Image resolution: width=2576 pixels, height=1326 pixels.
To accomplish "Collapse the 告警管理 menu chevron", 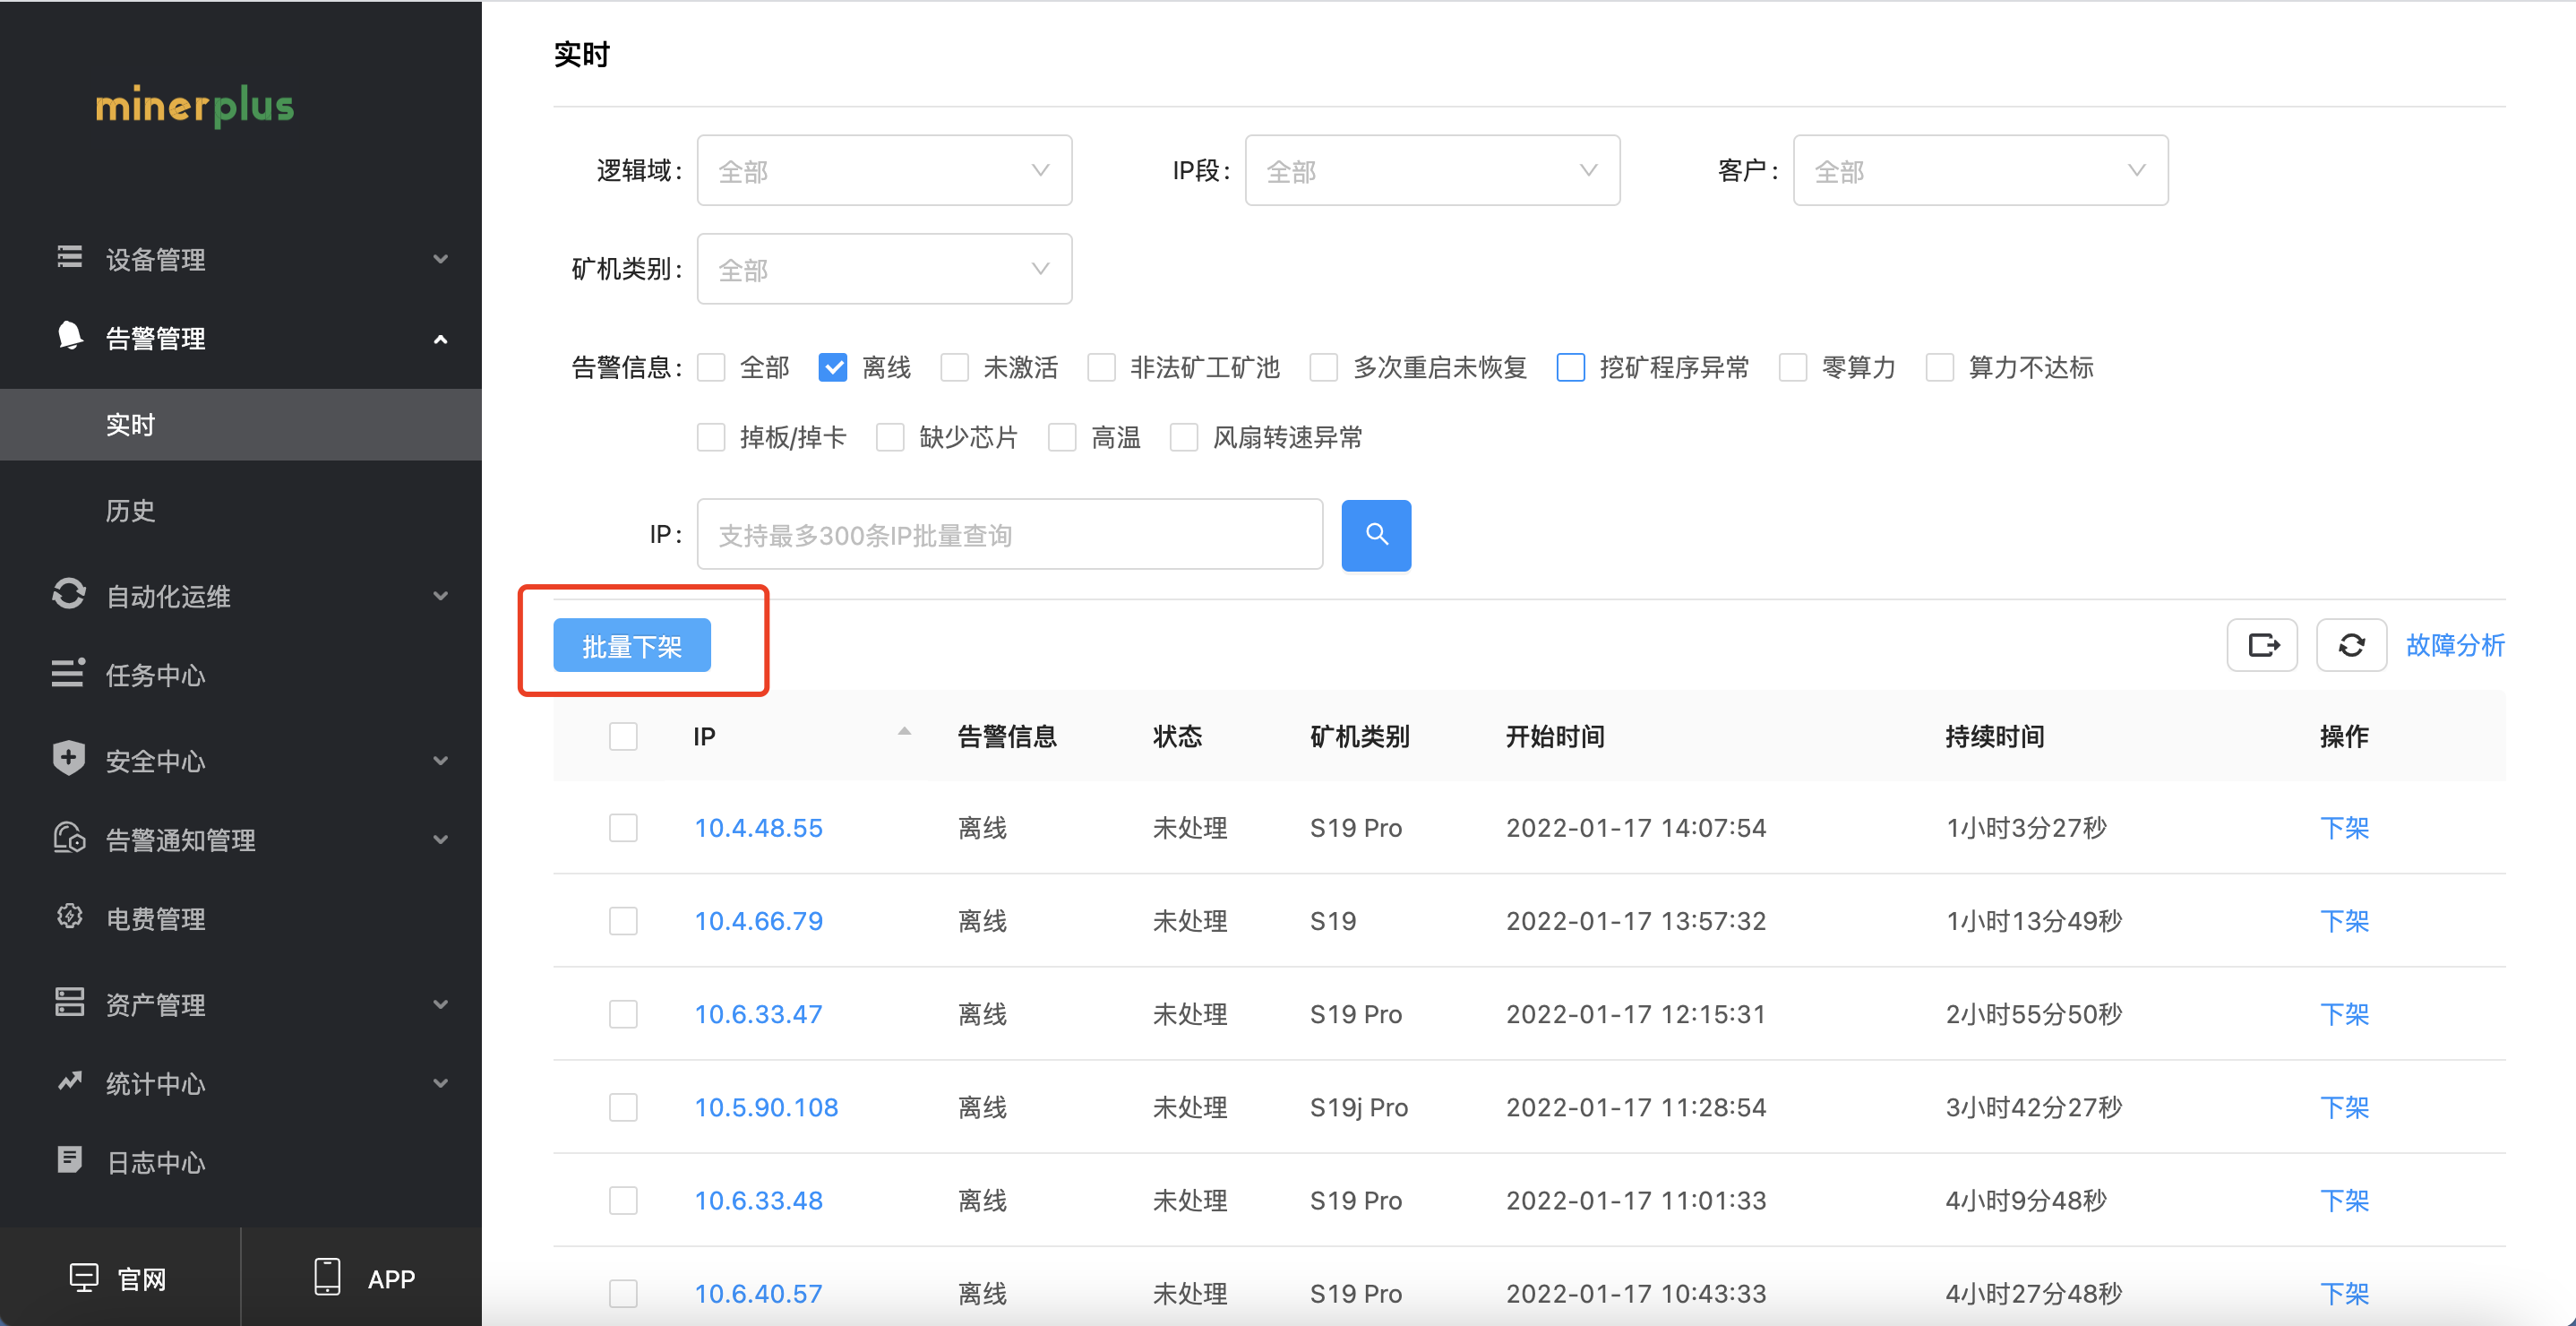I will 440,339.
